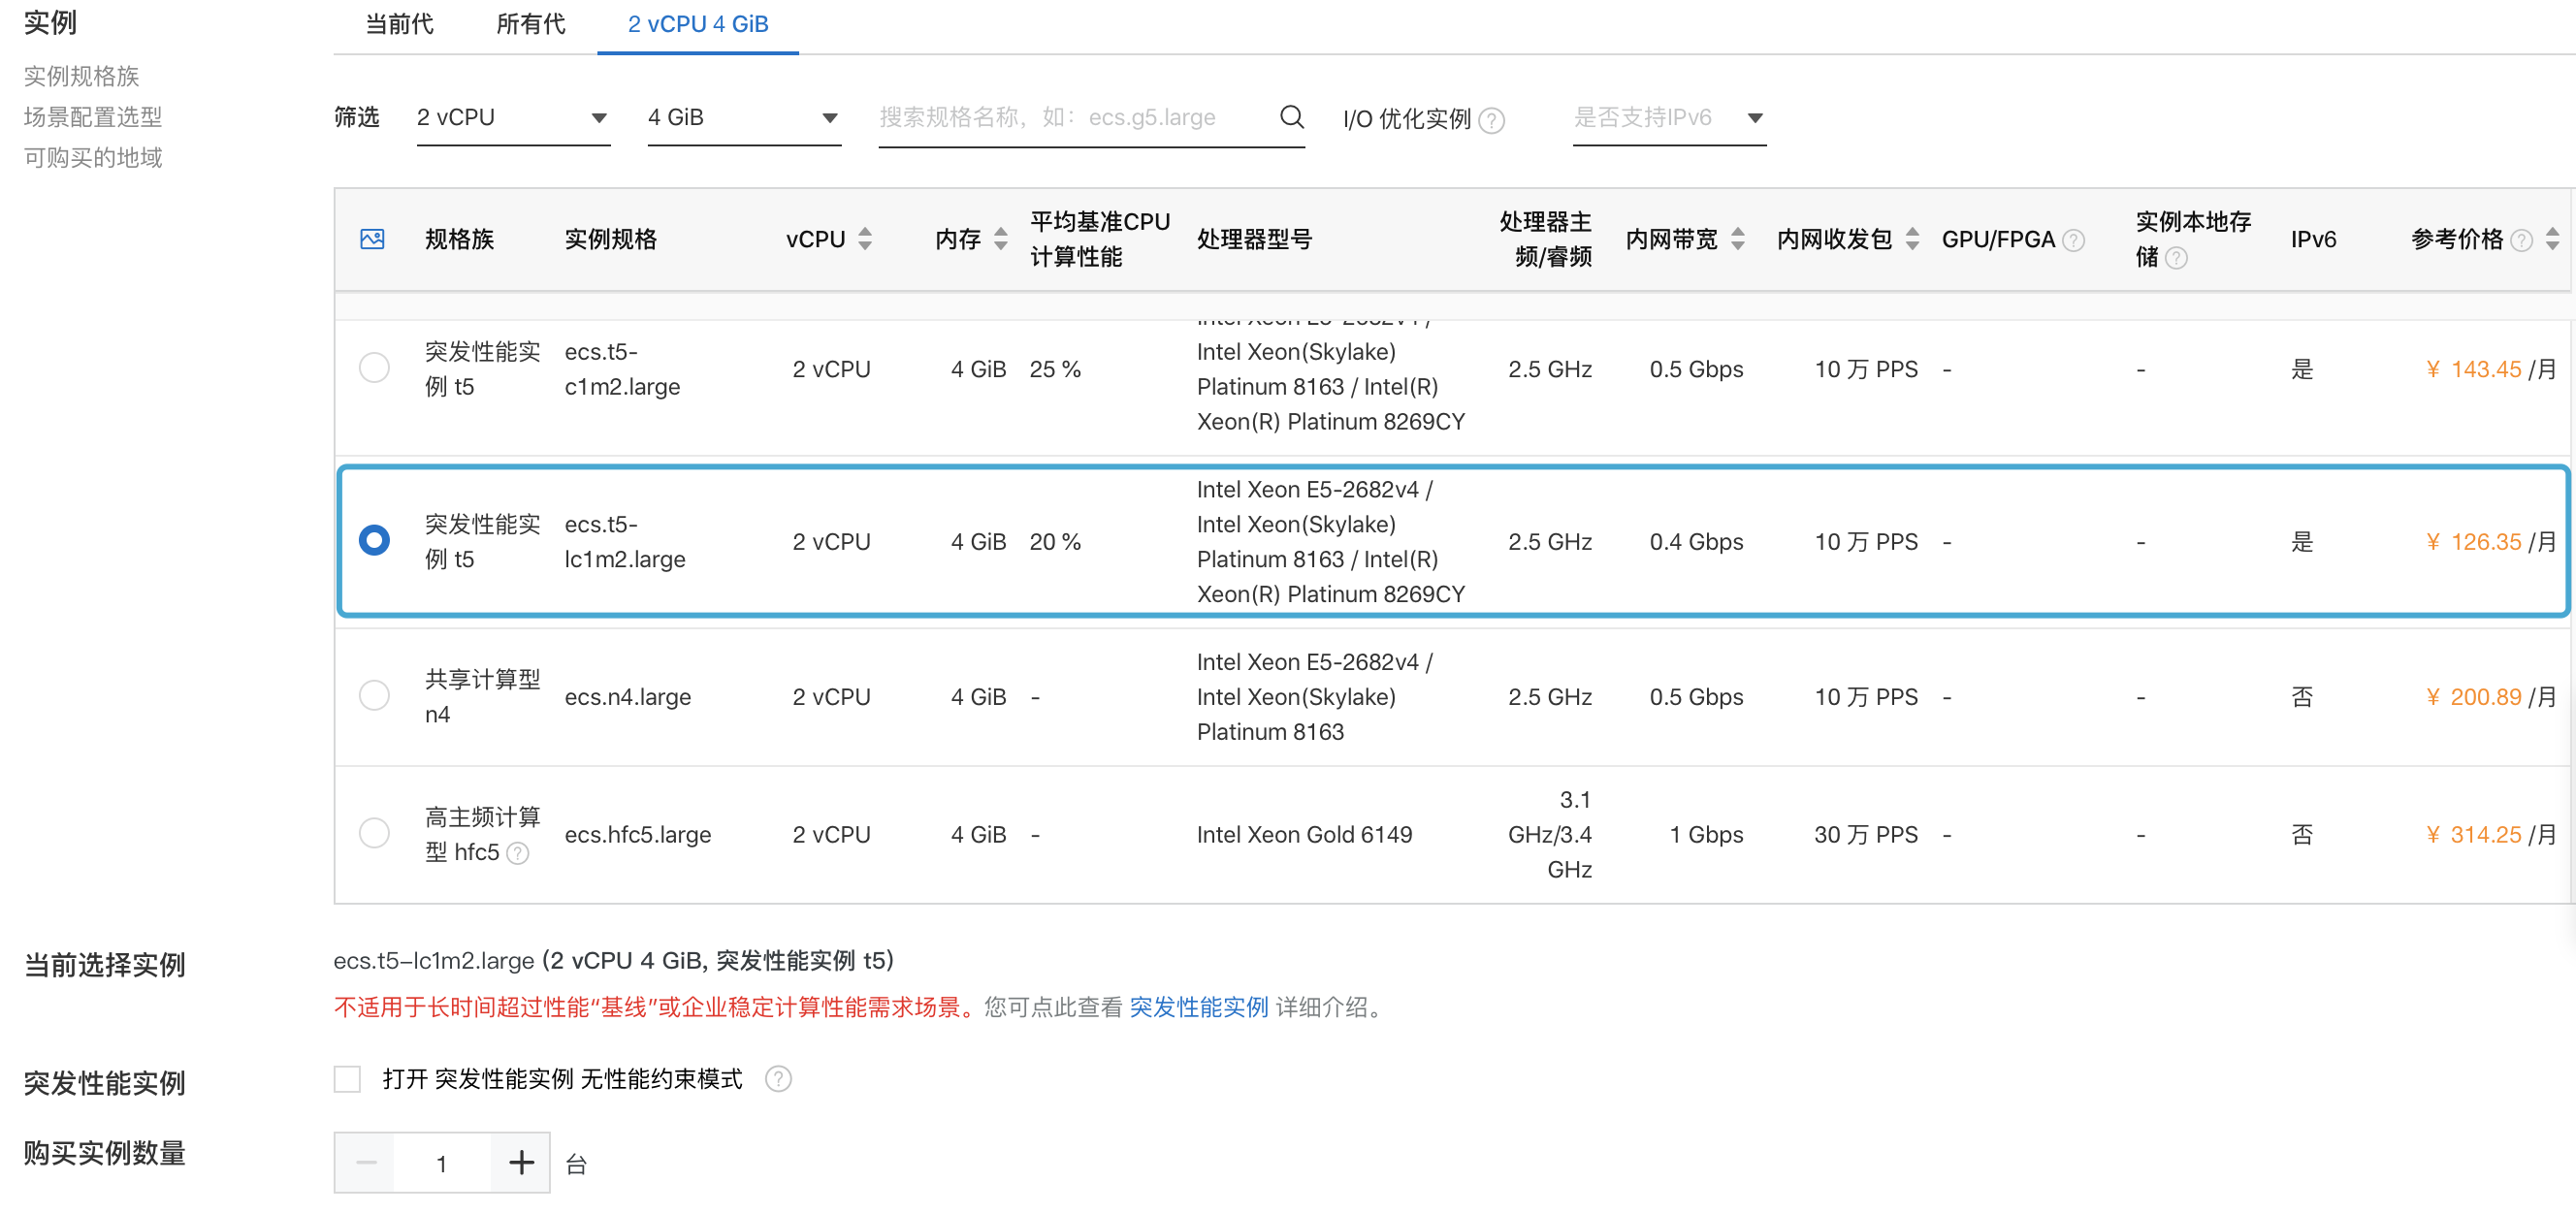Click the Intel Xeon Gold 6149 cell
Image resolution: width=2576 pixels, height=1214 pixels.
pyautogui.click(x=1304, y=834)
